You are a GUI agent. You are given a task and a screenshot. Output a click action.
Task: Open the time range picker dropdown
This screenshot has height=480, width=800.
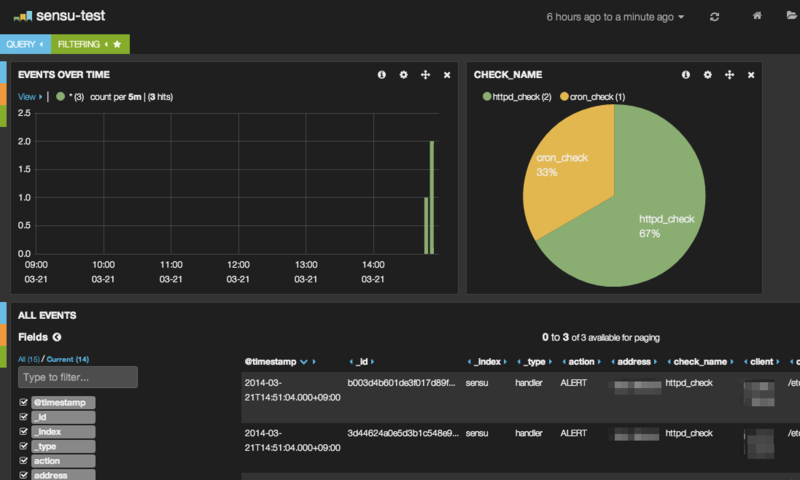615,17
